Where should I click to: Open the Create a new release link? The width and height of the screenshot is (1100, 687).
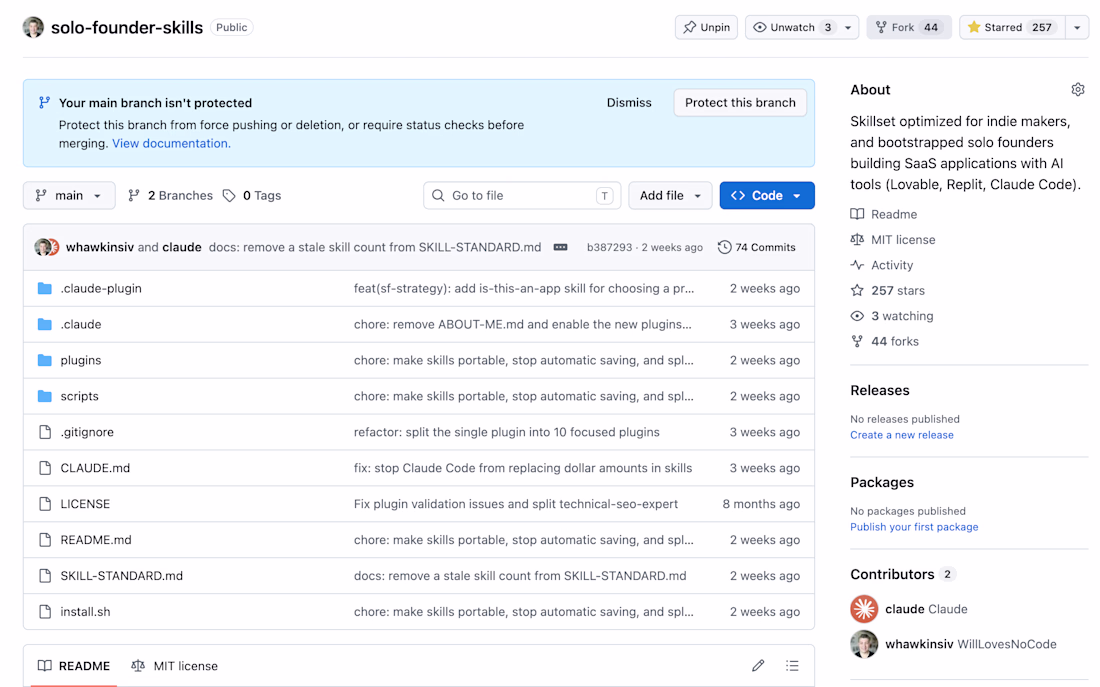pyautogui.click(x=901, y=435)
